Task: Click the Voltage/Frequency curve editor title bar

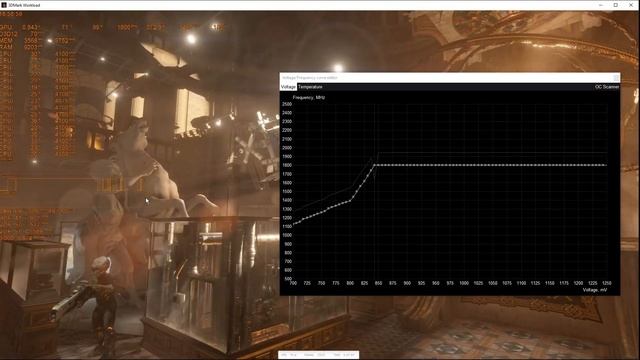Action: coord(450,78)
